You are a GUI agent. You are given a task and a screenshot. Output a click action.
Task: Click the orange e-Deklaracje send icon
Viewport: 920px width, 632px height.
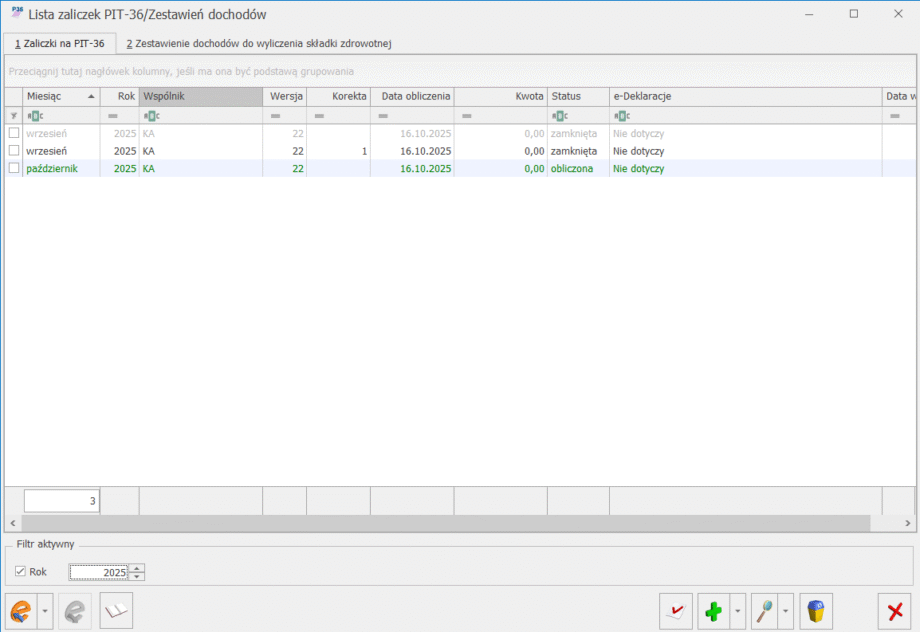[21, 610]
